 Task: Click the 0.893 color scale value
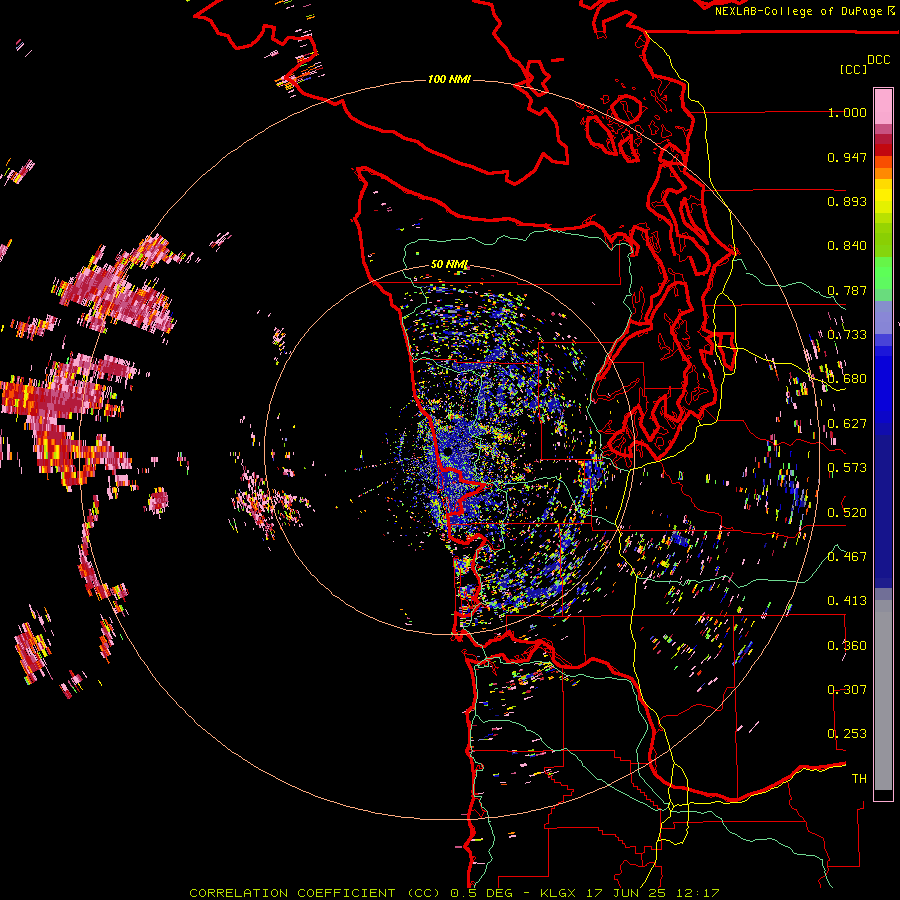(847, 201)
